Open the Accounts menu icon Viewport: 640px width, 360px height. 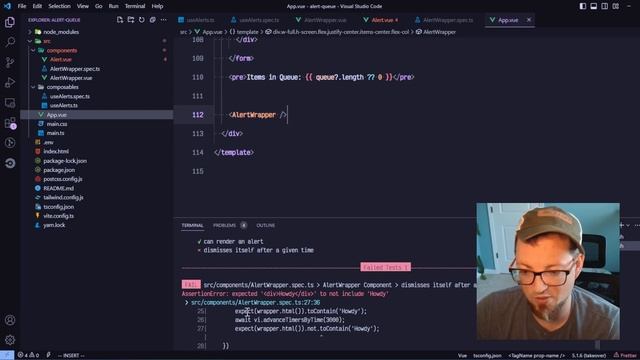point(10,320)
